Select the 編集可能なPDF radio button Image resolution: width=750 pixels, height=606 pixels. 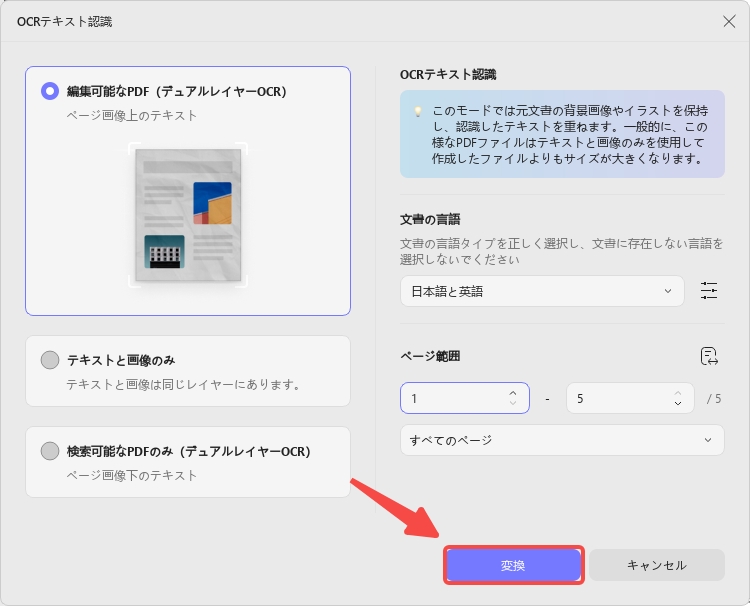[50, 91]
